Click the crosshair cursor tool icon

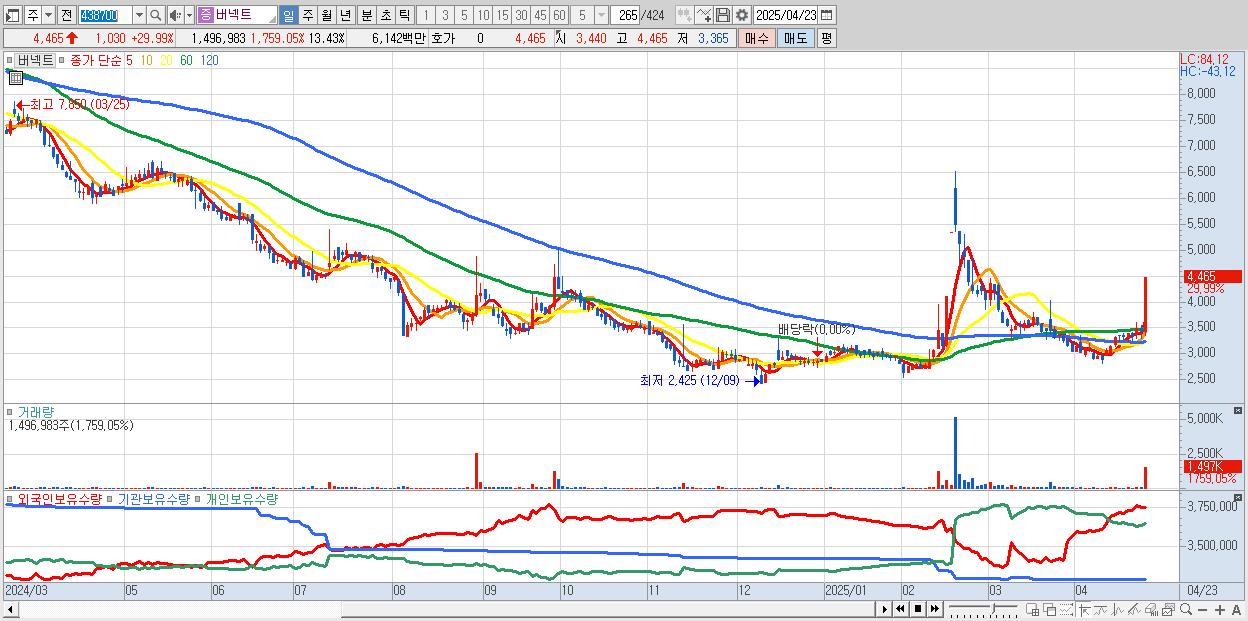[x=1084, y=609]
